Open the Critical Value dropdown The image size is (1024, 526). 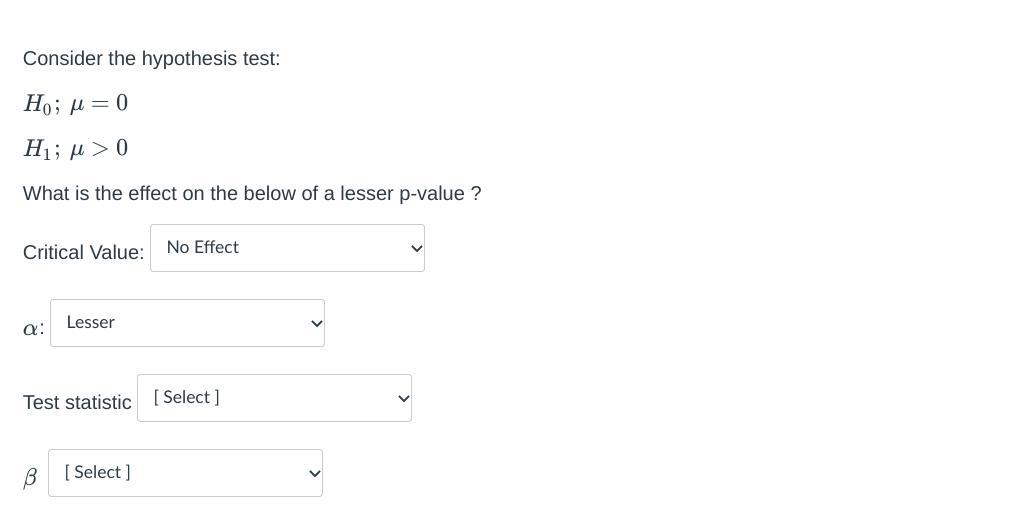pos(287,248)
